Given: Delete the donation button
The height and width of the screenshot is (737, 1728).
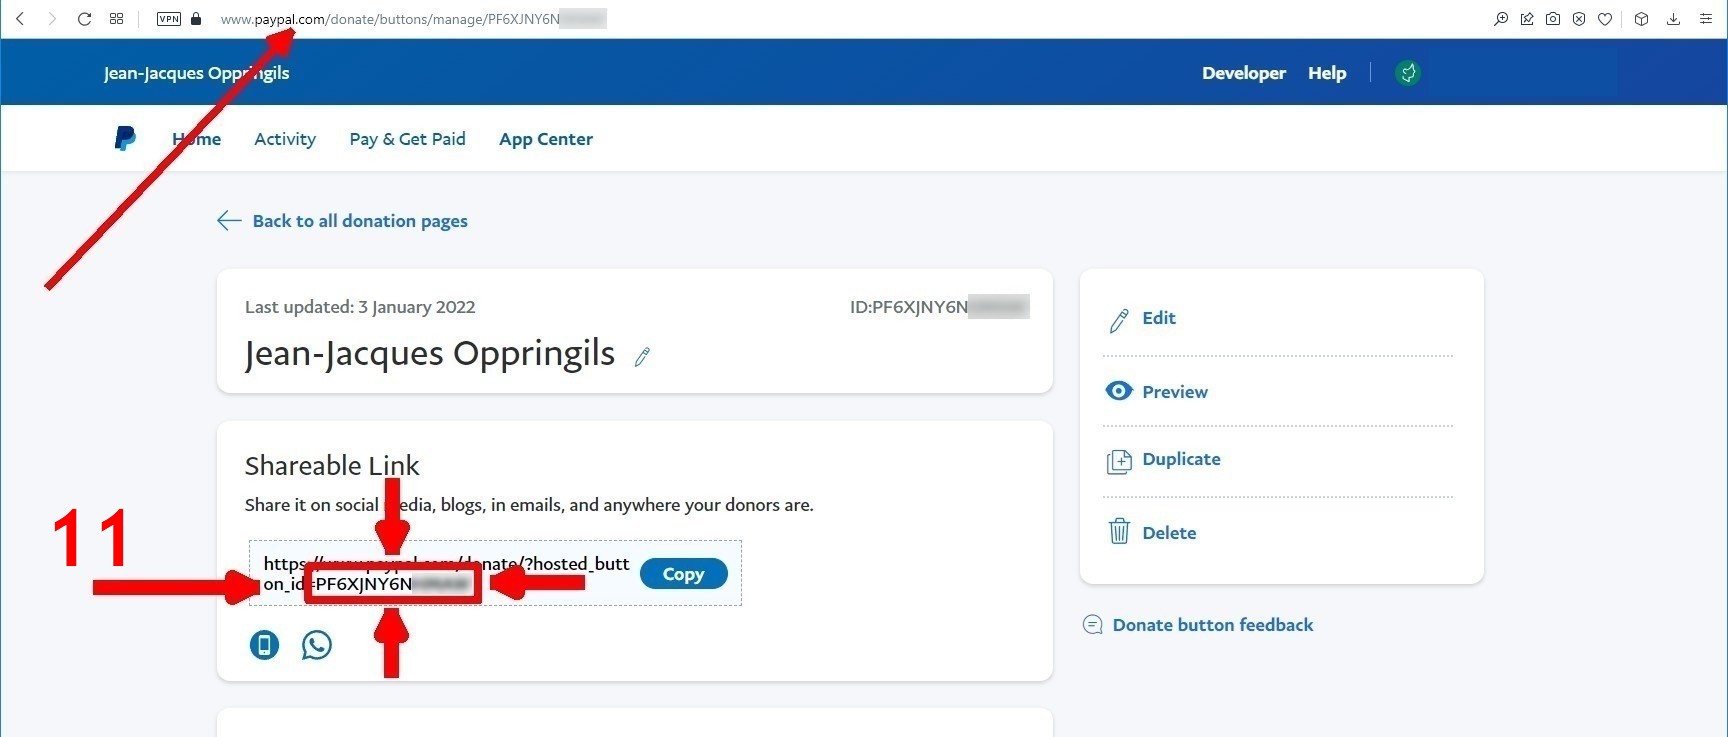Looking at the screenshot, I should click(1169, 533).
